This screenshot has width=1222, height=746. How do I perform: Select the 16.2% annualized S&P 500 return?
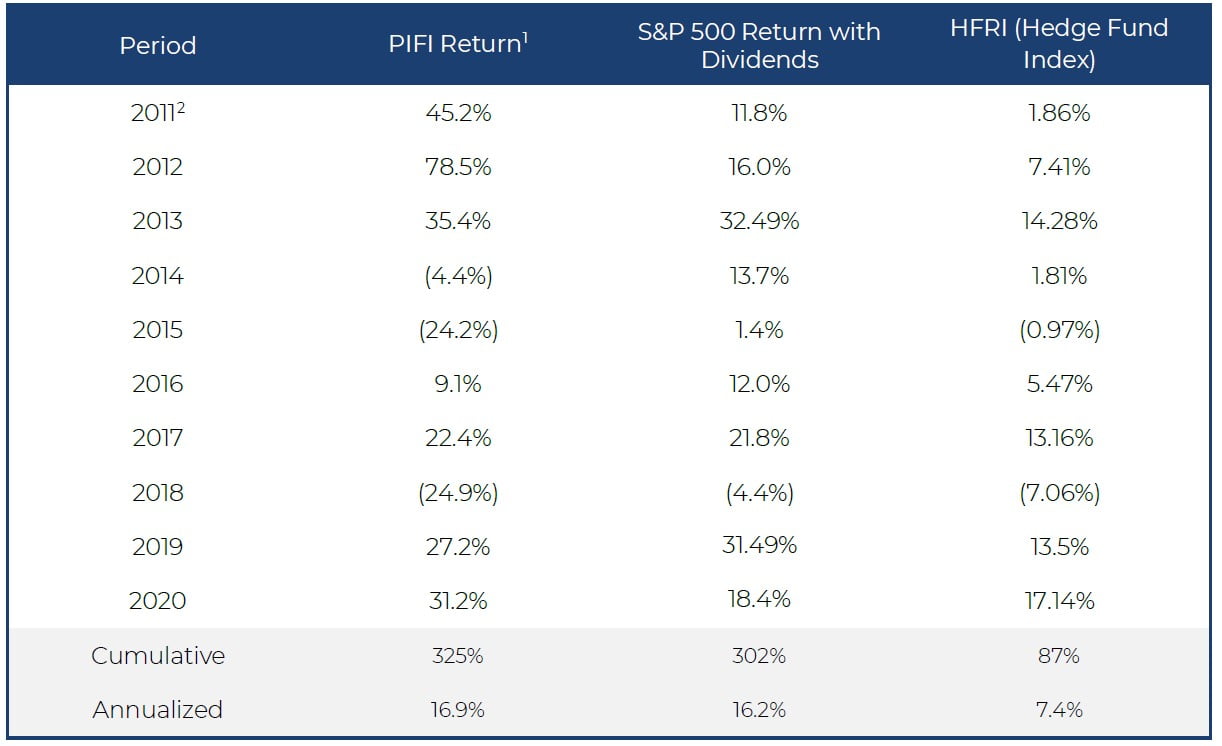759,710
